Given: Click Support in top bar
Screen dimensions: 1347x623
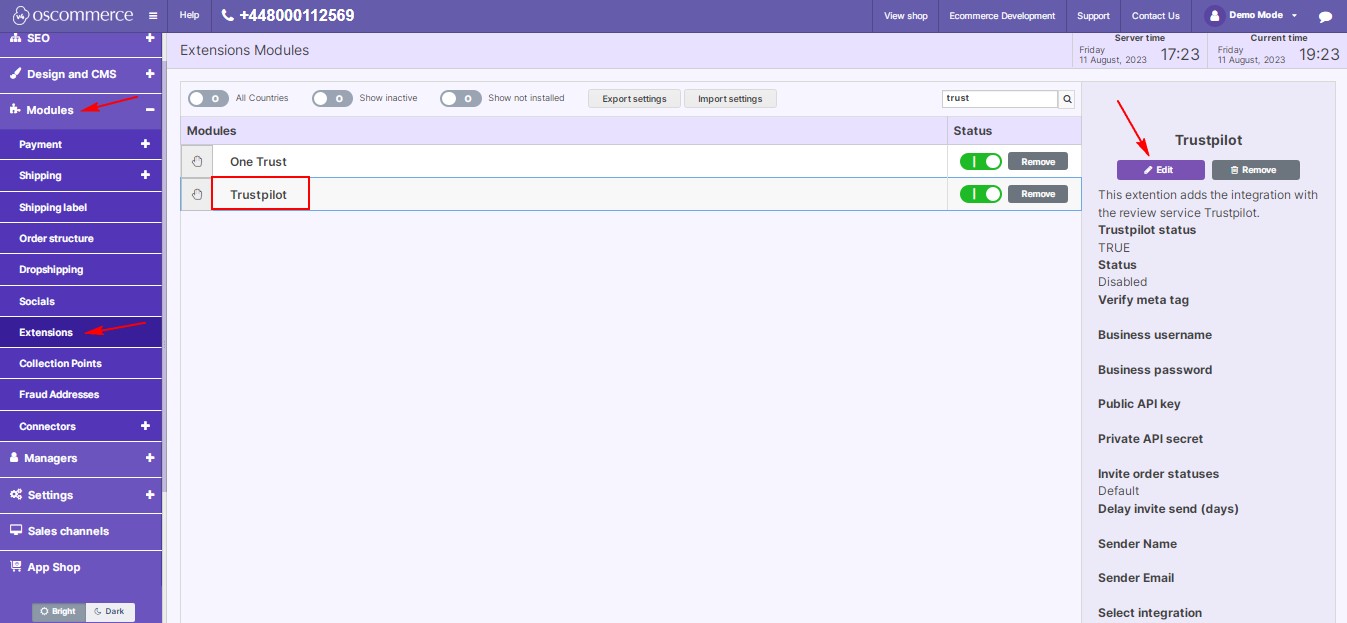Looking at the screenshot, I should click(x=1093, y=16).
